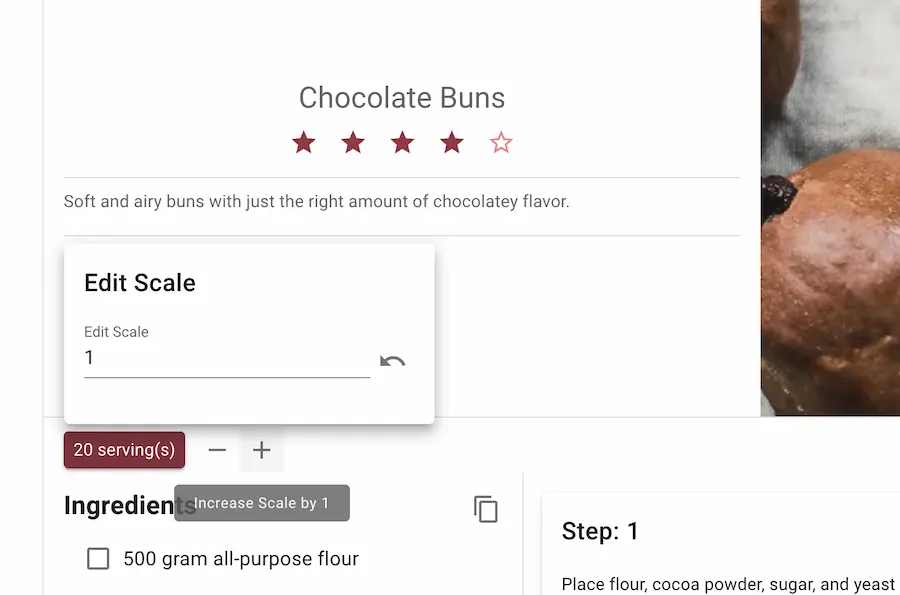
Task: Click the chocolate buns photo
Action: pos(830,208)
